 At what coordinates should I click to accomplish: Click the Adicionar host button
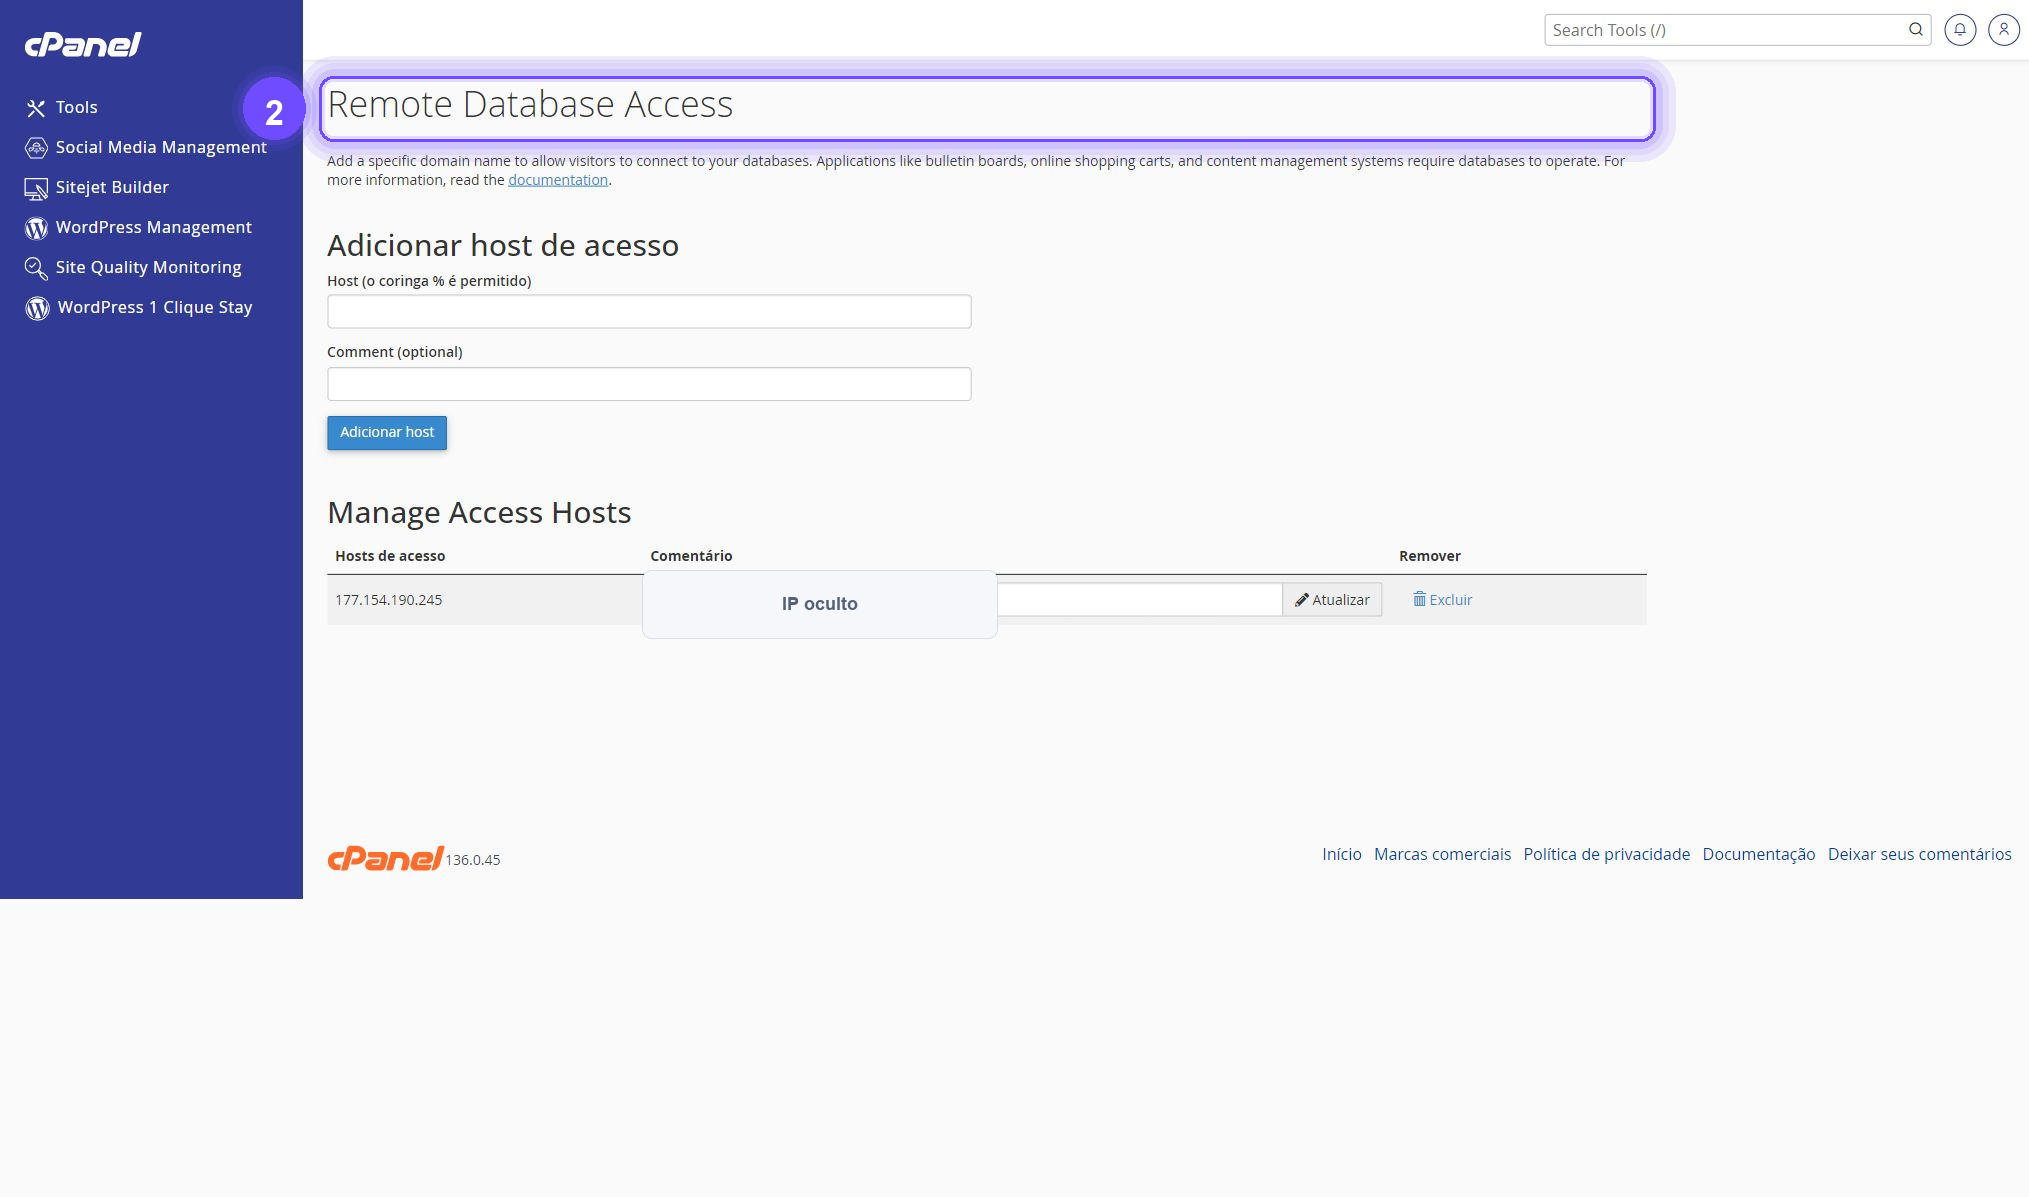point(387,433)
